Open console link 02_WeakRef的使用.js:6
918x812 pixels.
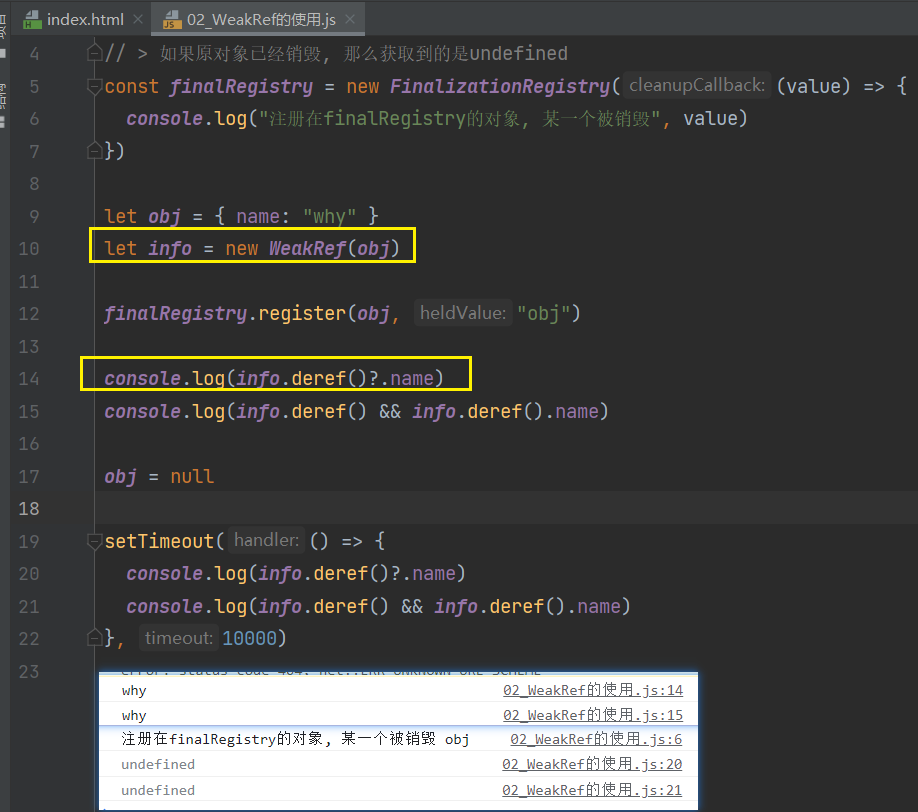point(596,739)
